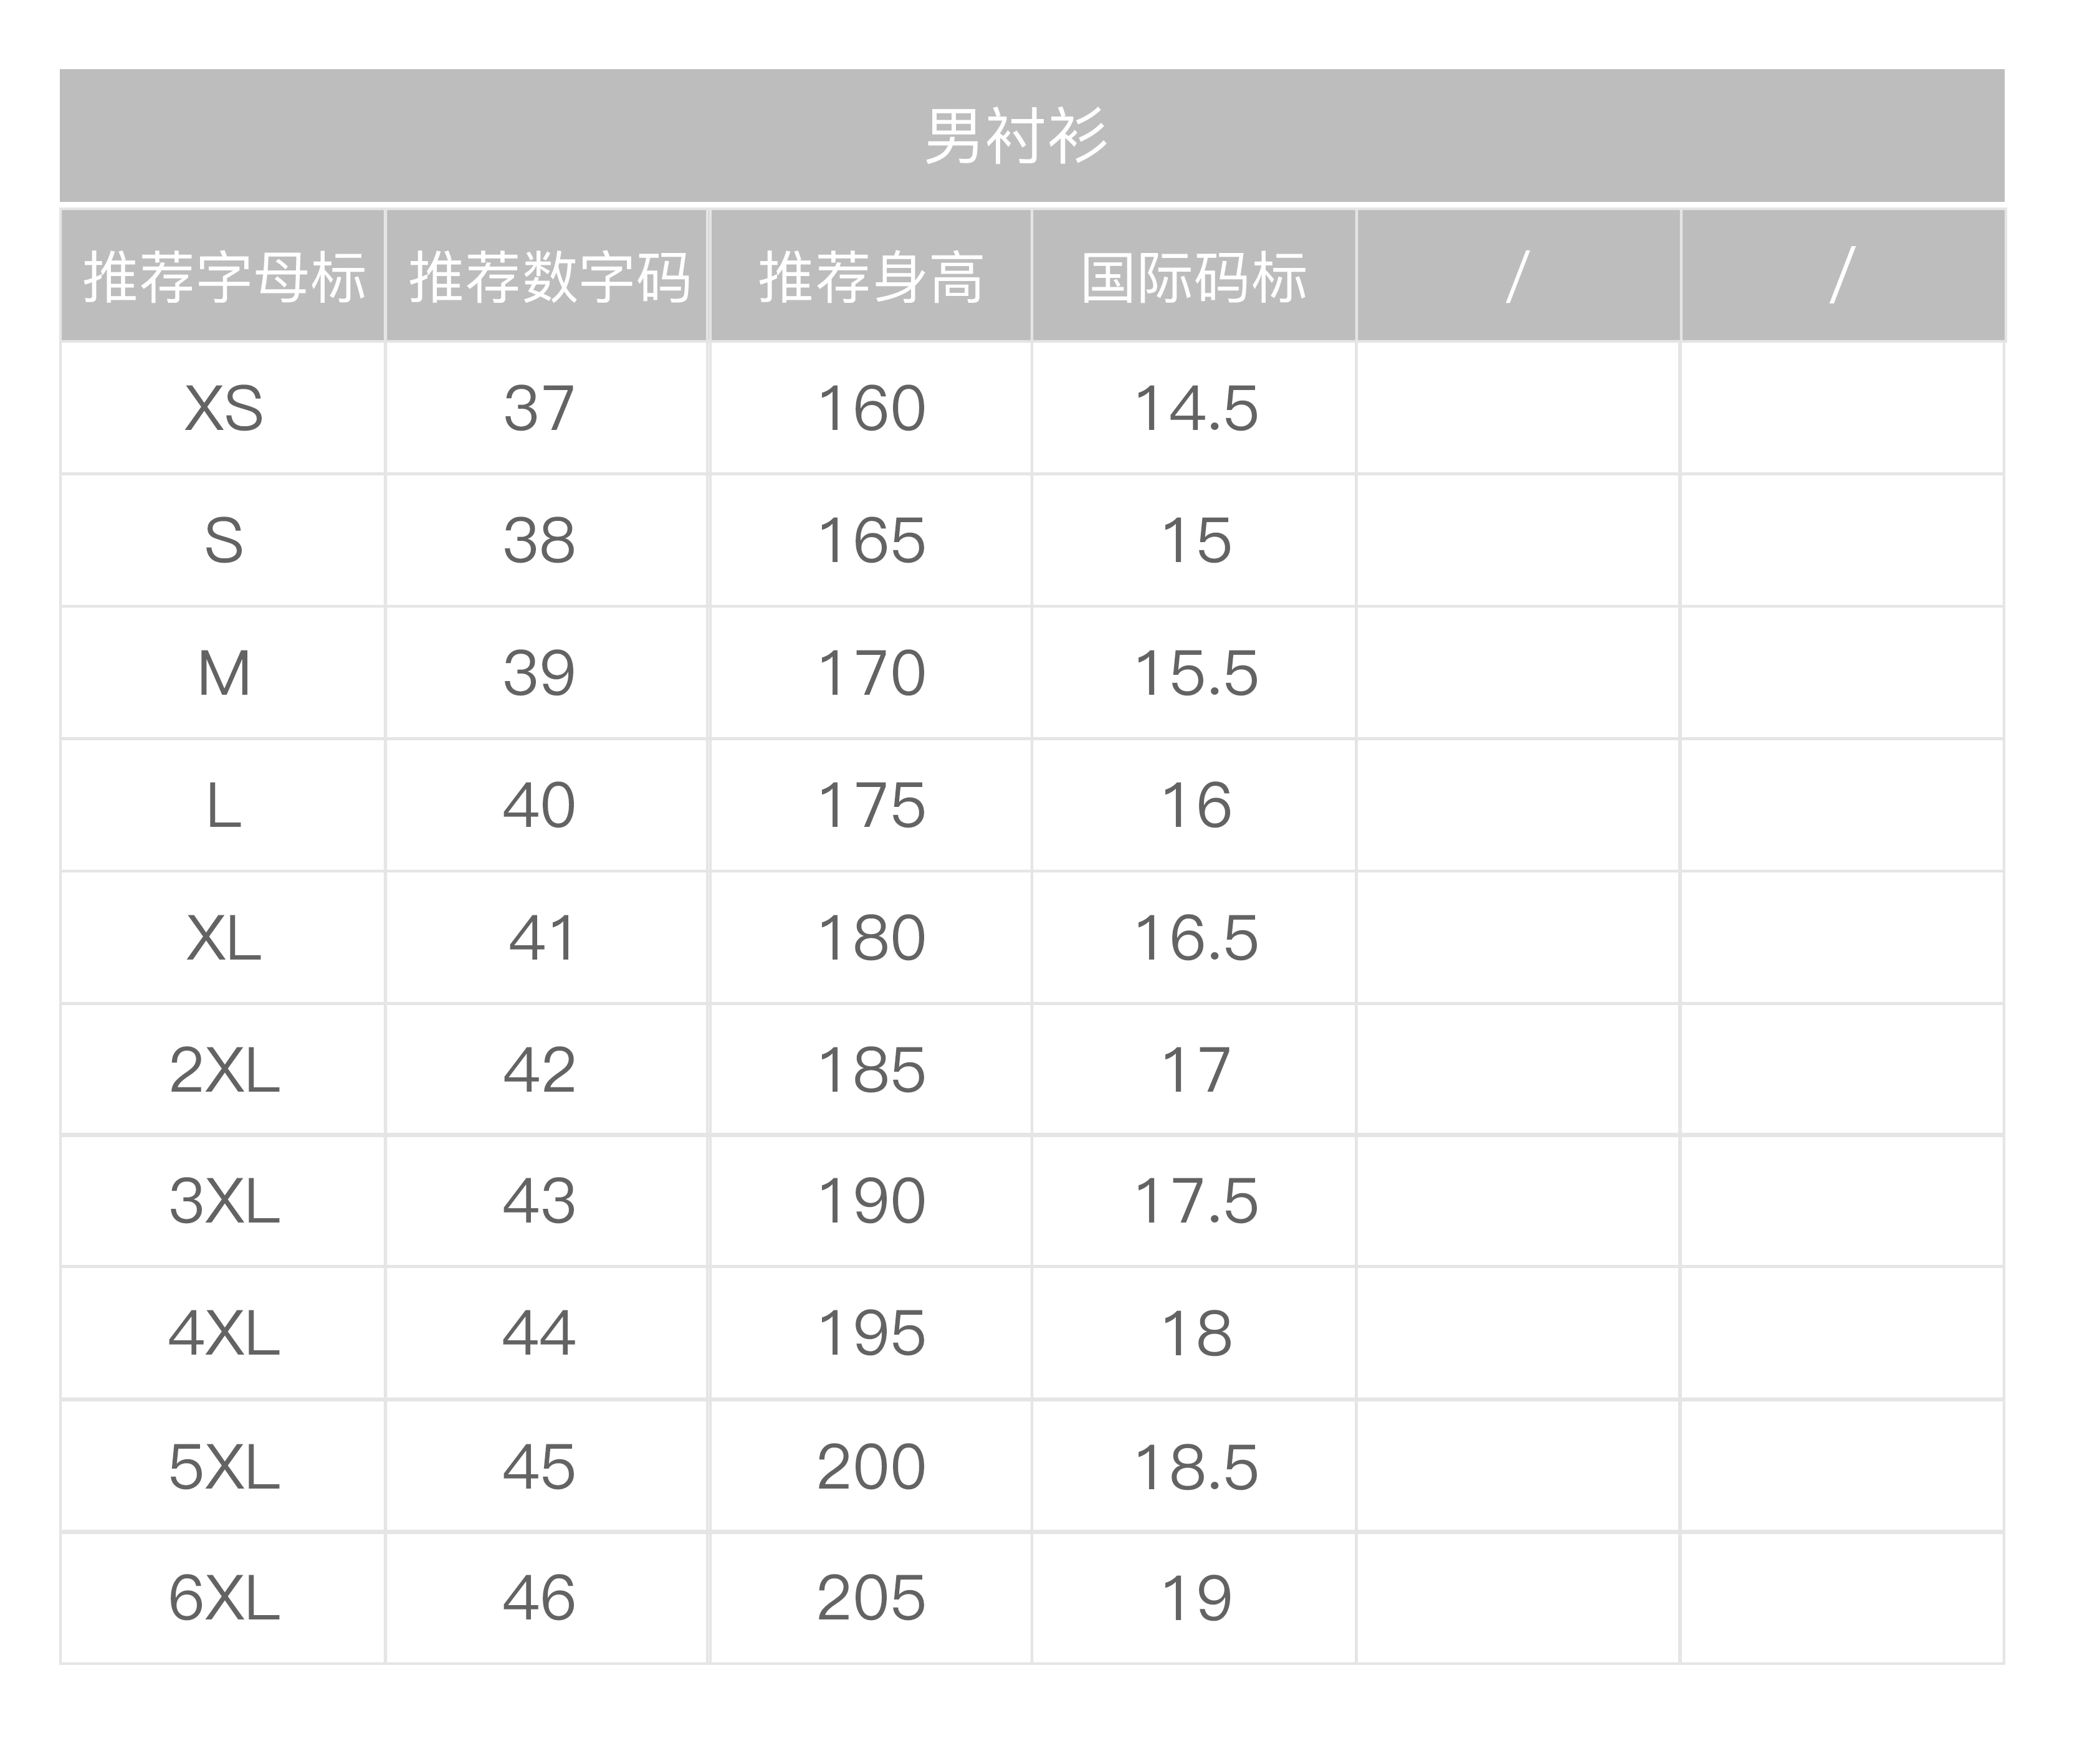2077x1764 pixels.
Task: Select the 推荐身高 column header
Action: [870, 276]
